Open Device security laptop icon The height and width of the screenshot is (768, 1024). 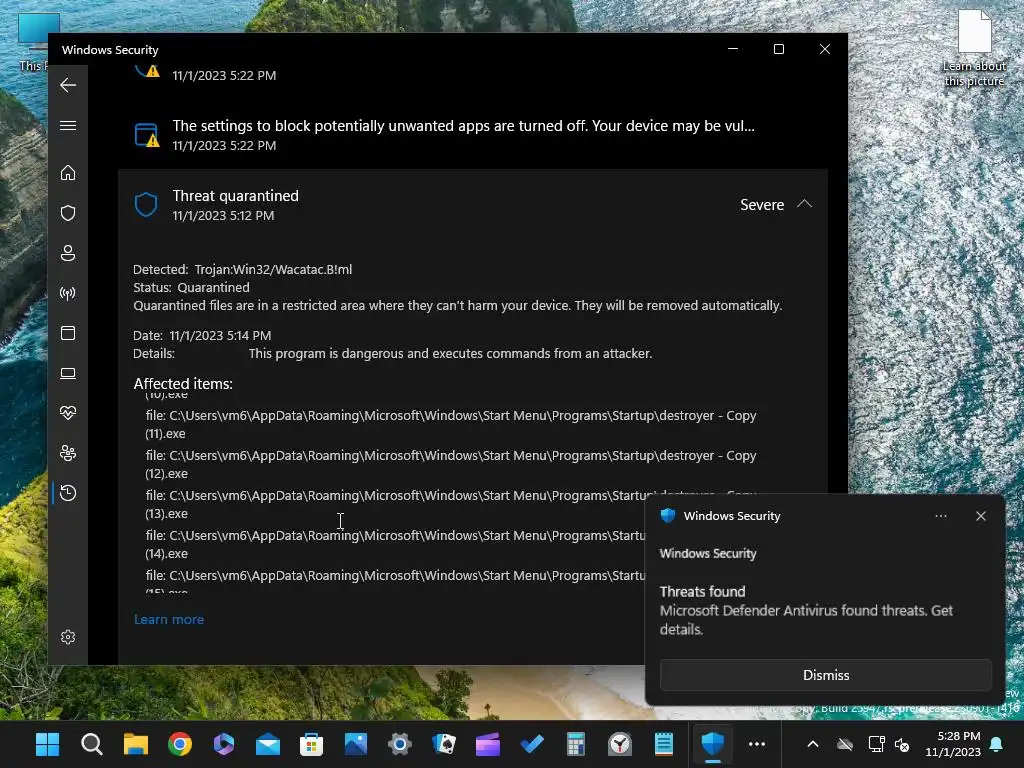pyautogui.click(x=68, y=373)
